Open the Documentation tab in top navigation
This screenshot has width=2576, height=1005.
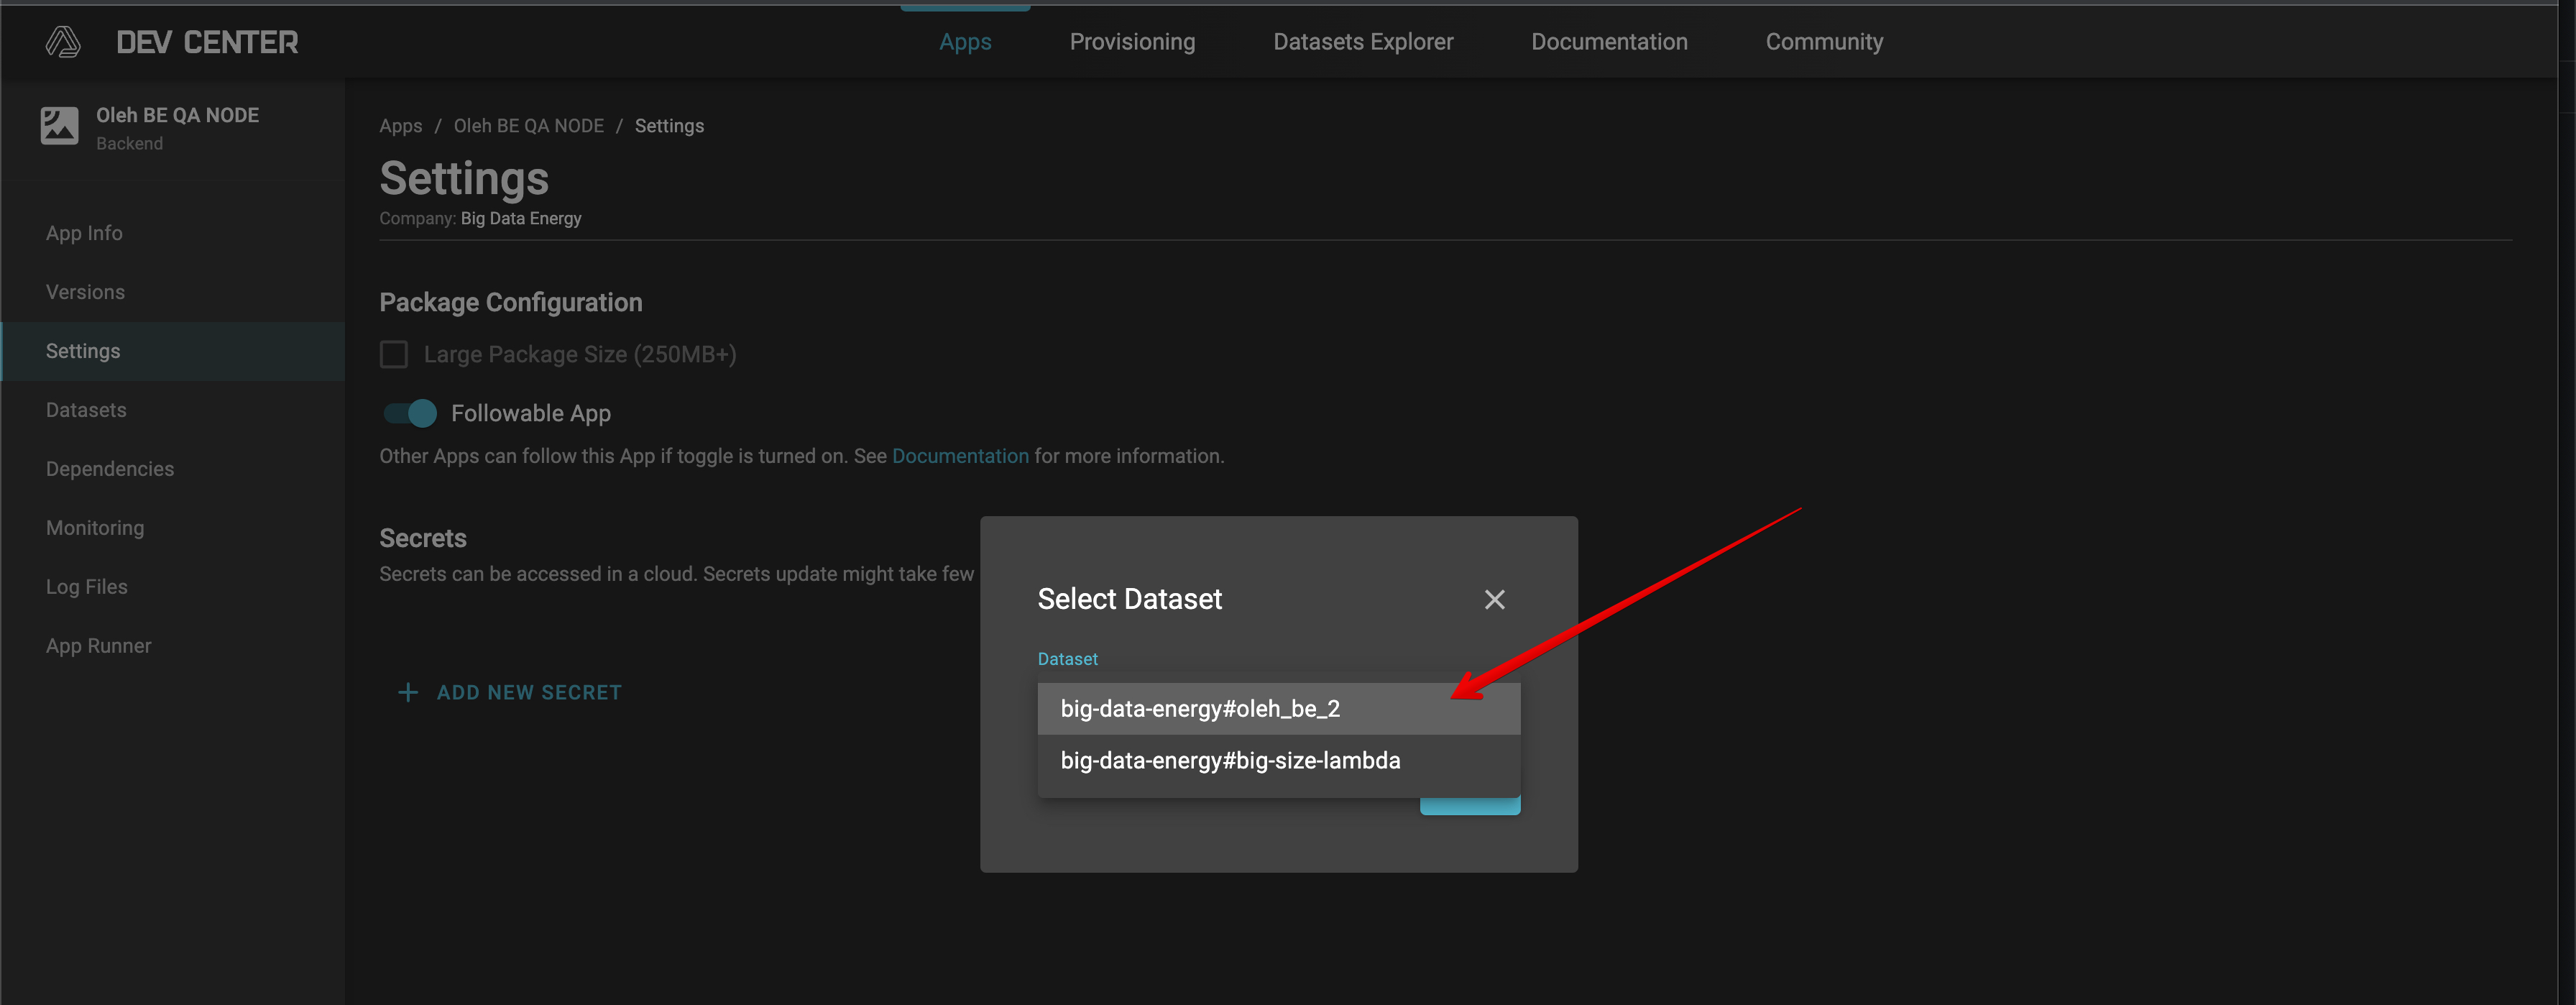[1609, 42]
